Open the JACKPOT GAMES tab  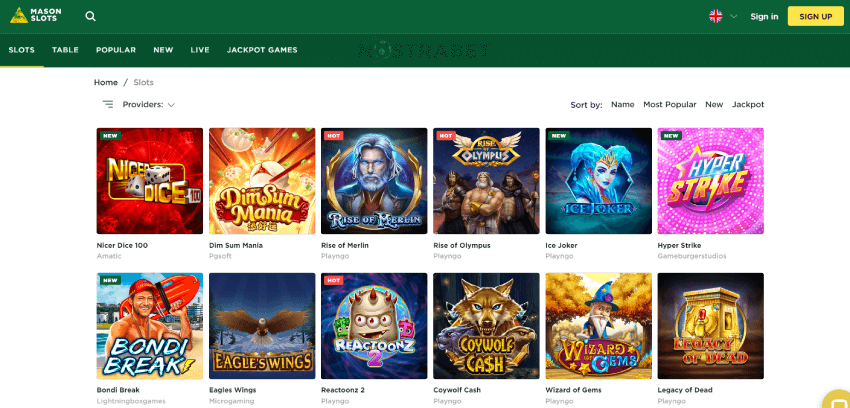coord(262,50)
